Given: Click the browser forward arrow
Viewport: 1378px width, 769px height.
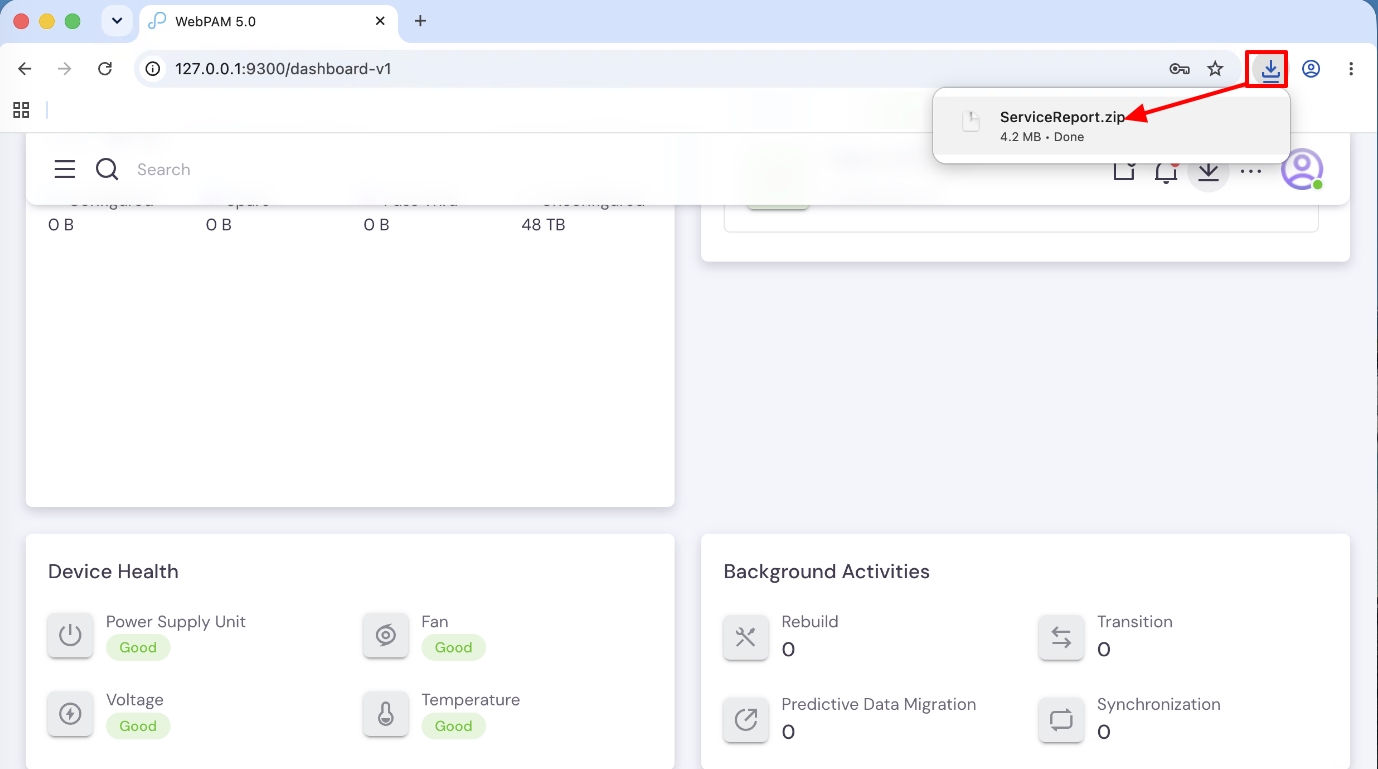Looking at the screenshot, I should point(65,69).
